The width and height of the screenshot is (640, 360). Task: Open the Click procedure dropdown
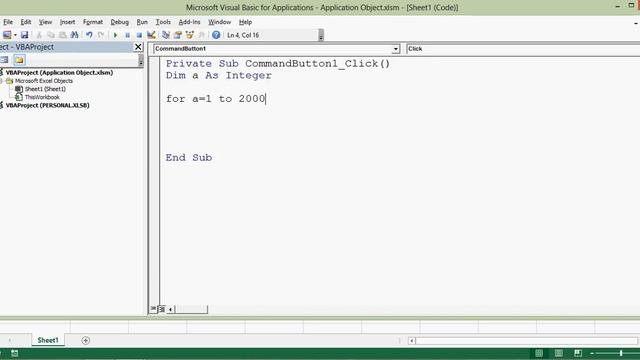pyautogui.click(x=522, y=49)
